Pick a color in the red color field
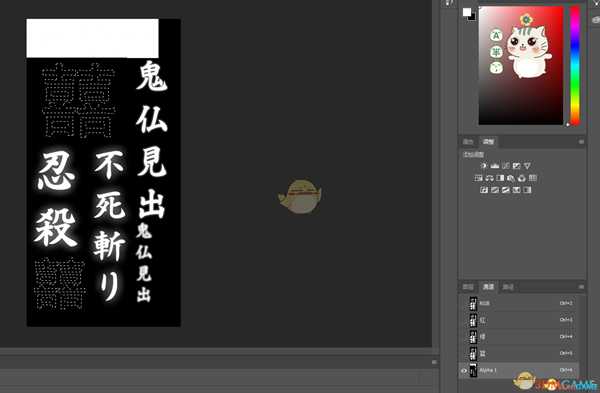Image resolution: width=600 pixels, height=393 pixels. tap(521, 65)
